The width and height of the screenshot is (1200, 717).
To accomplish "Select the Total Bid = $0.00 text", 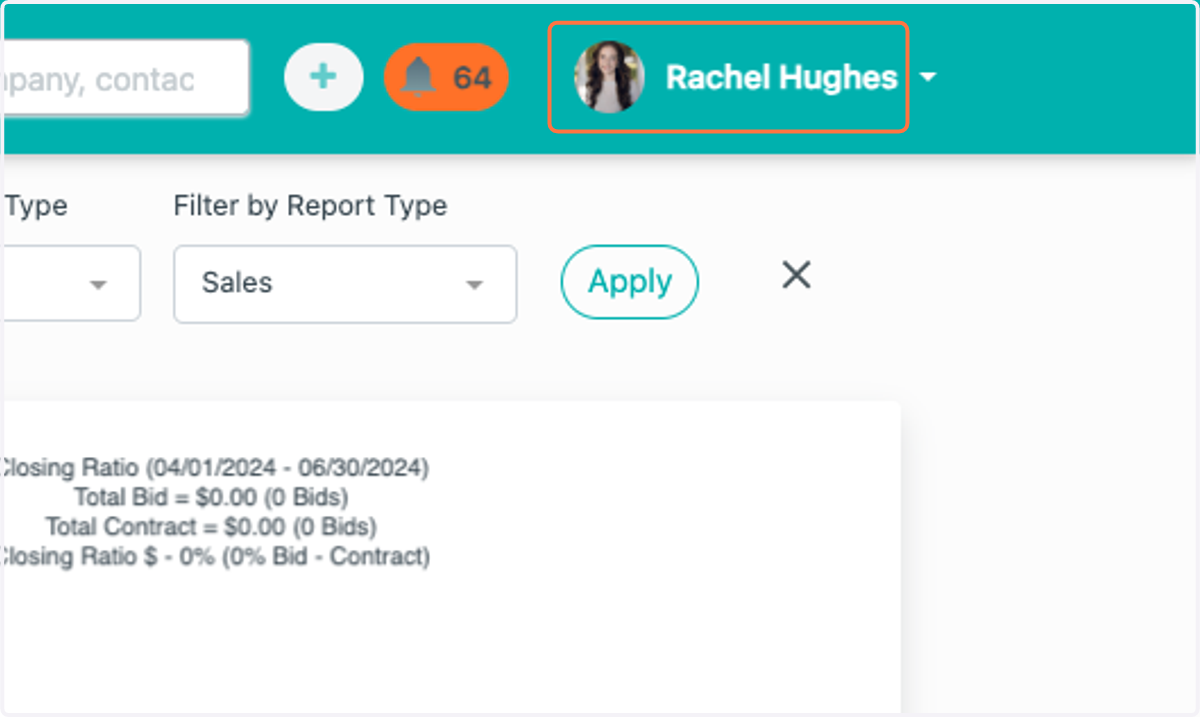I will click(x=211, y=497).
